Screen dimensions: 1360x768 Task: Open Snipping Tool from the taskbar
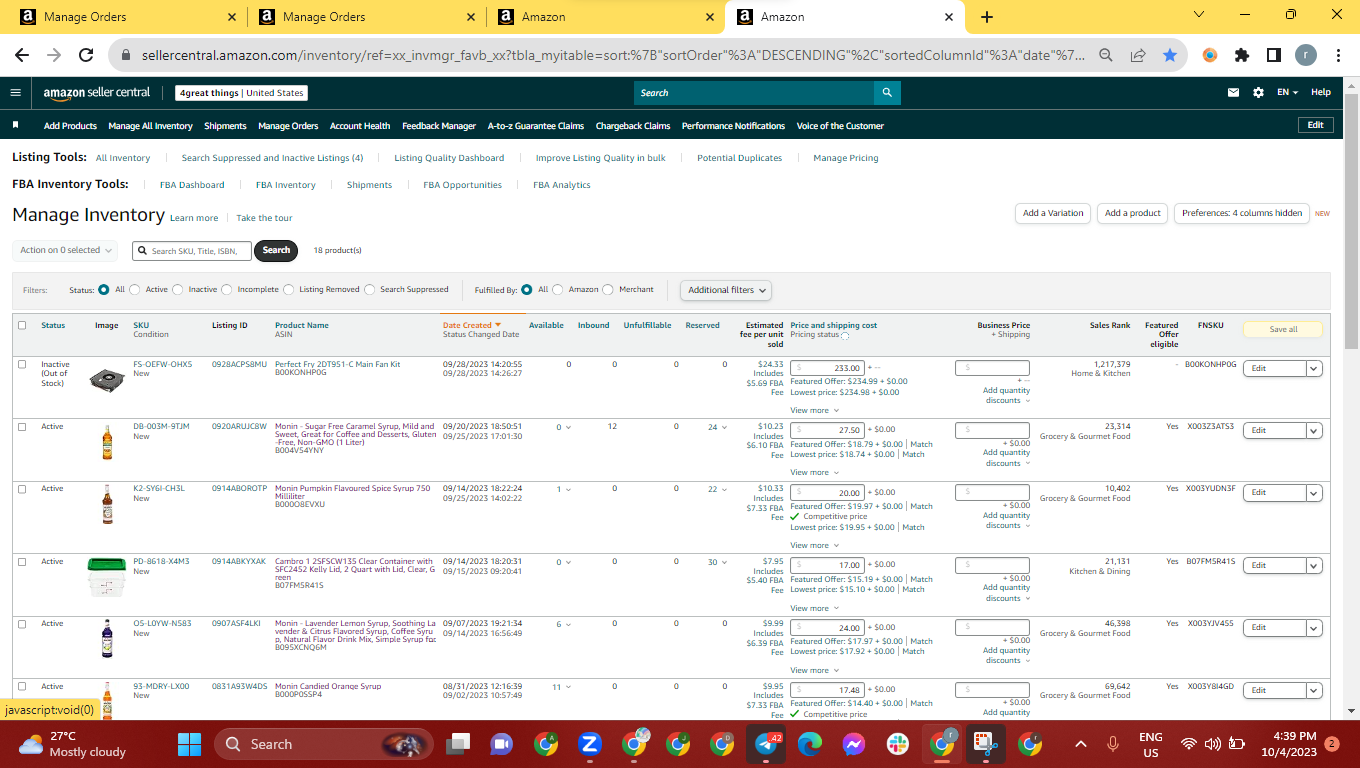pyautogui.click(x=986, y=744)
